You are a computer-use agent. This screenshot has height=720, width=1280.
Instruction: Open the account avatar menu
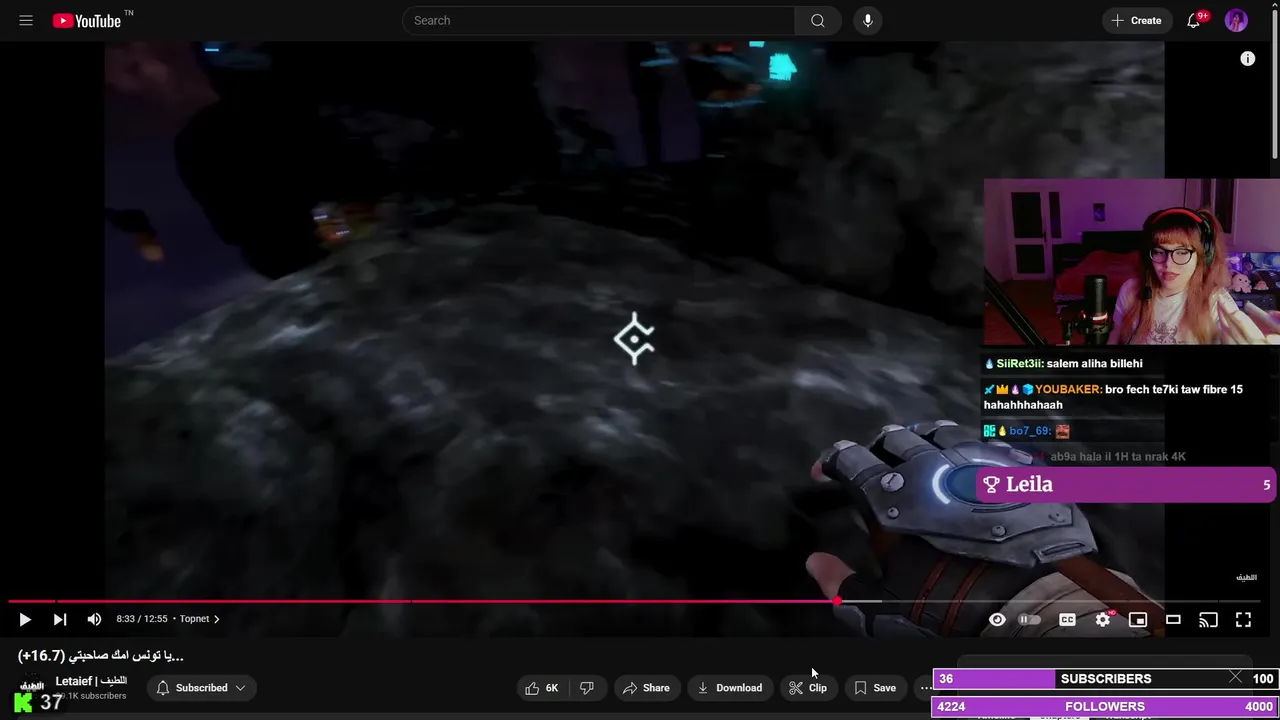(1236, 20)
